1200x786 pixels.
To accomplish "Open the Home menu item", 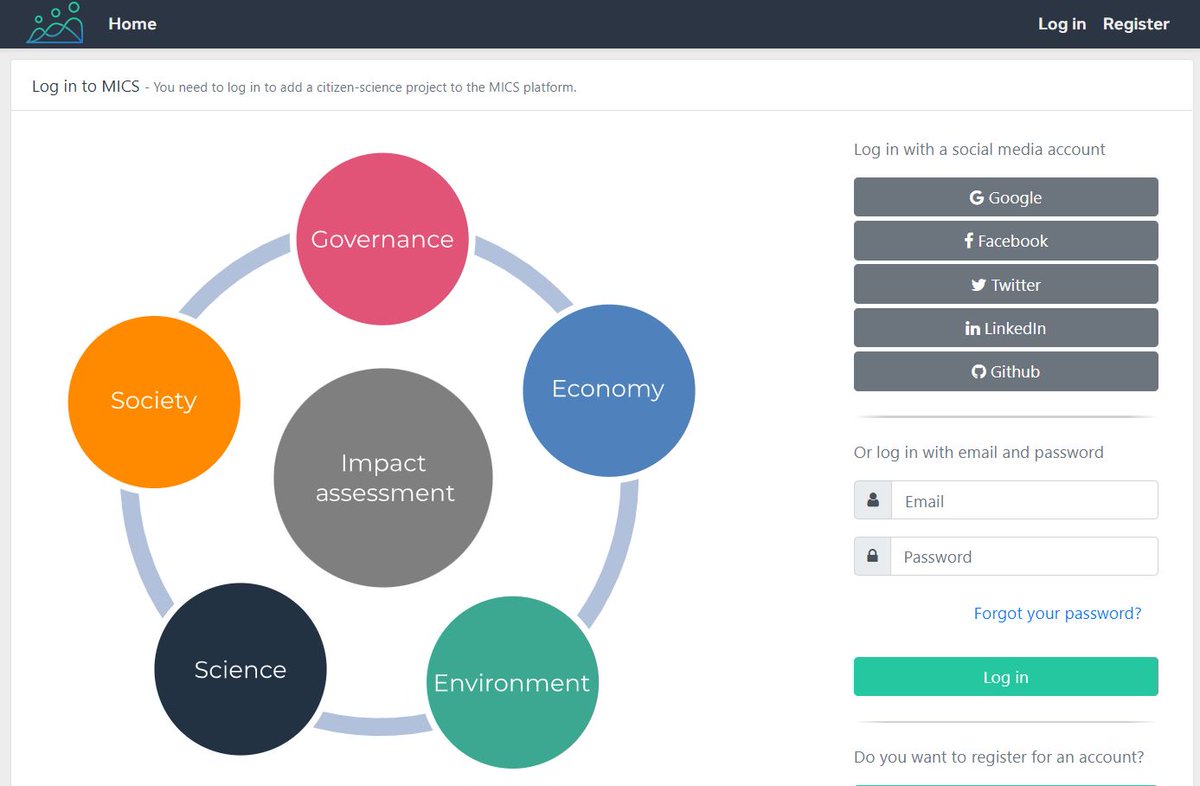I will pyautogui.click(x=132, y=24).
